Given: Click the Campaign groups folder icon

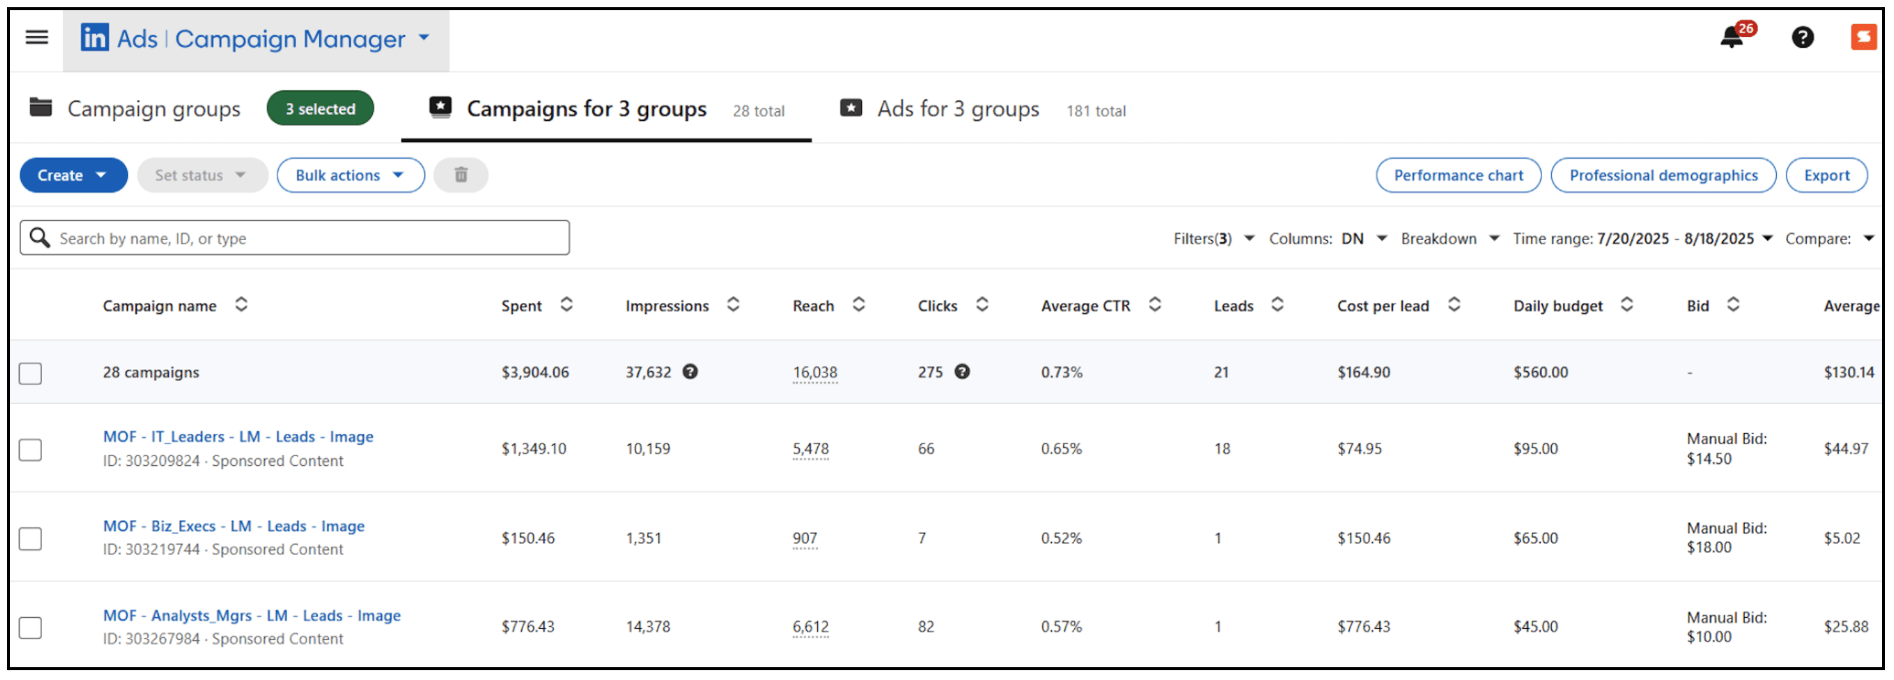Looking at the screenshot, I should click(41, 107).
